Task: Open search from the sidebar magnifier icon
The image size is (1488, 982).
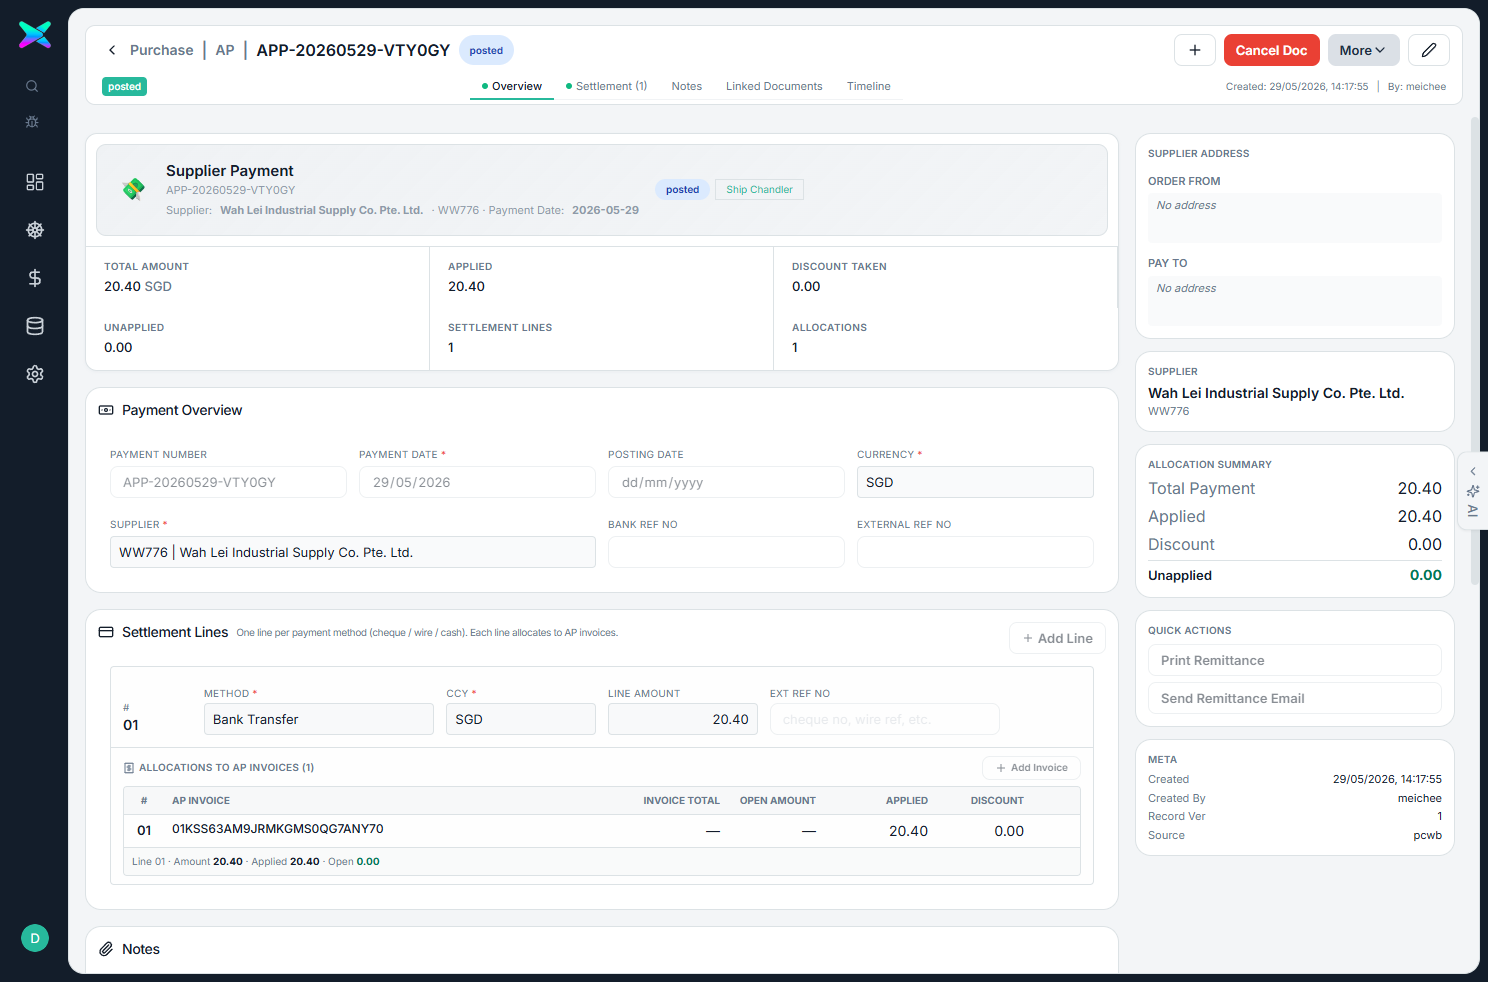Action: click(32, 86)
